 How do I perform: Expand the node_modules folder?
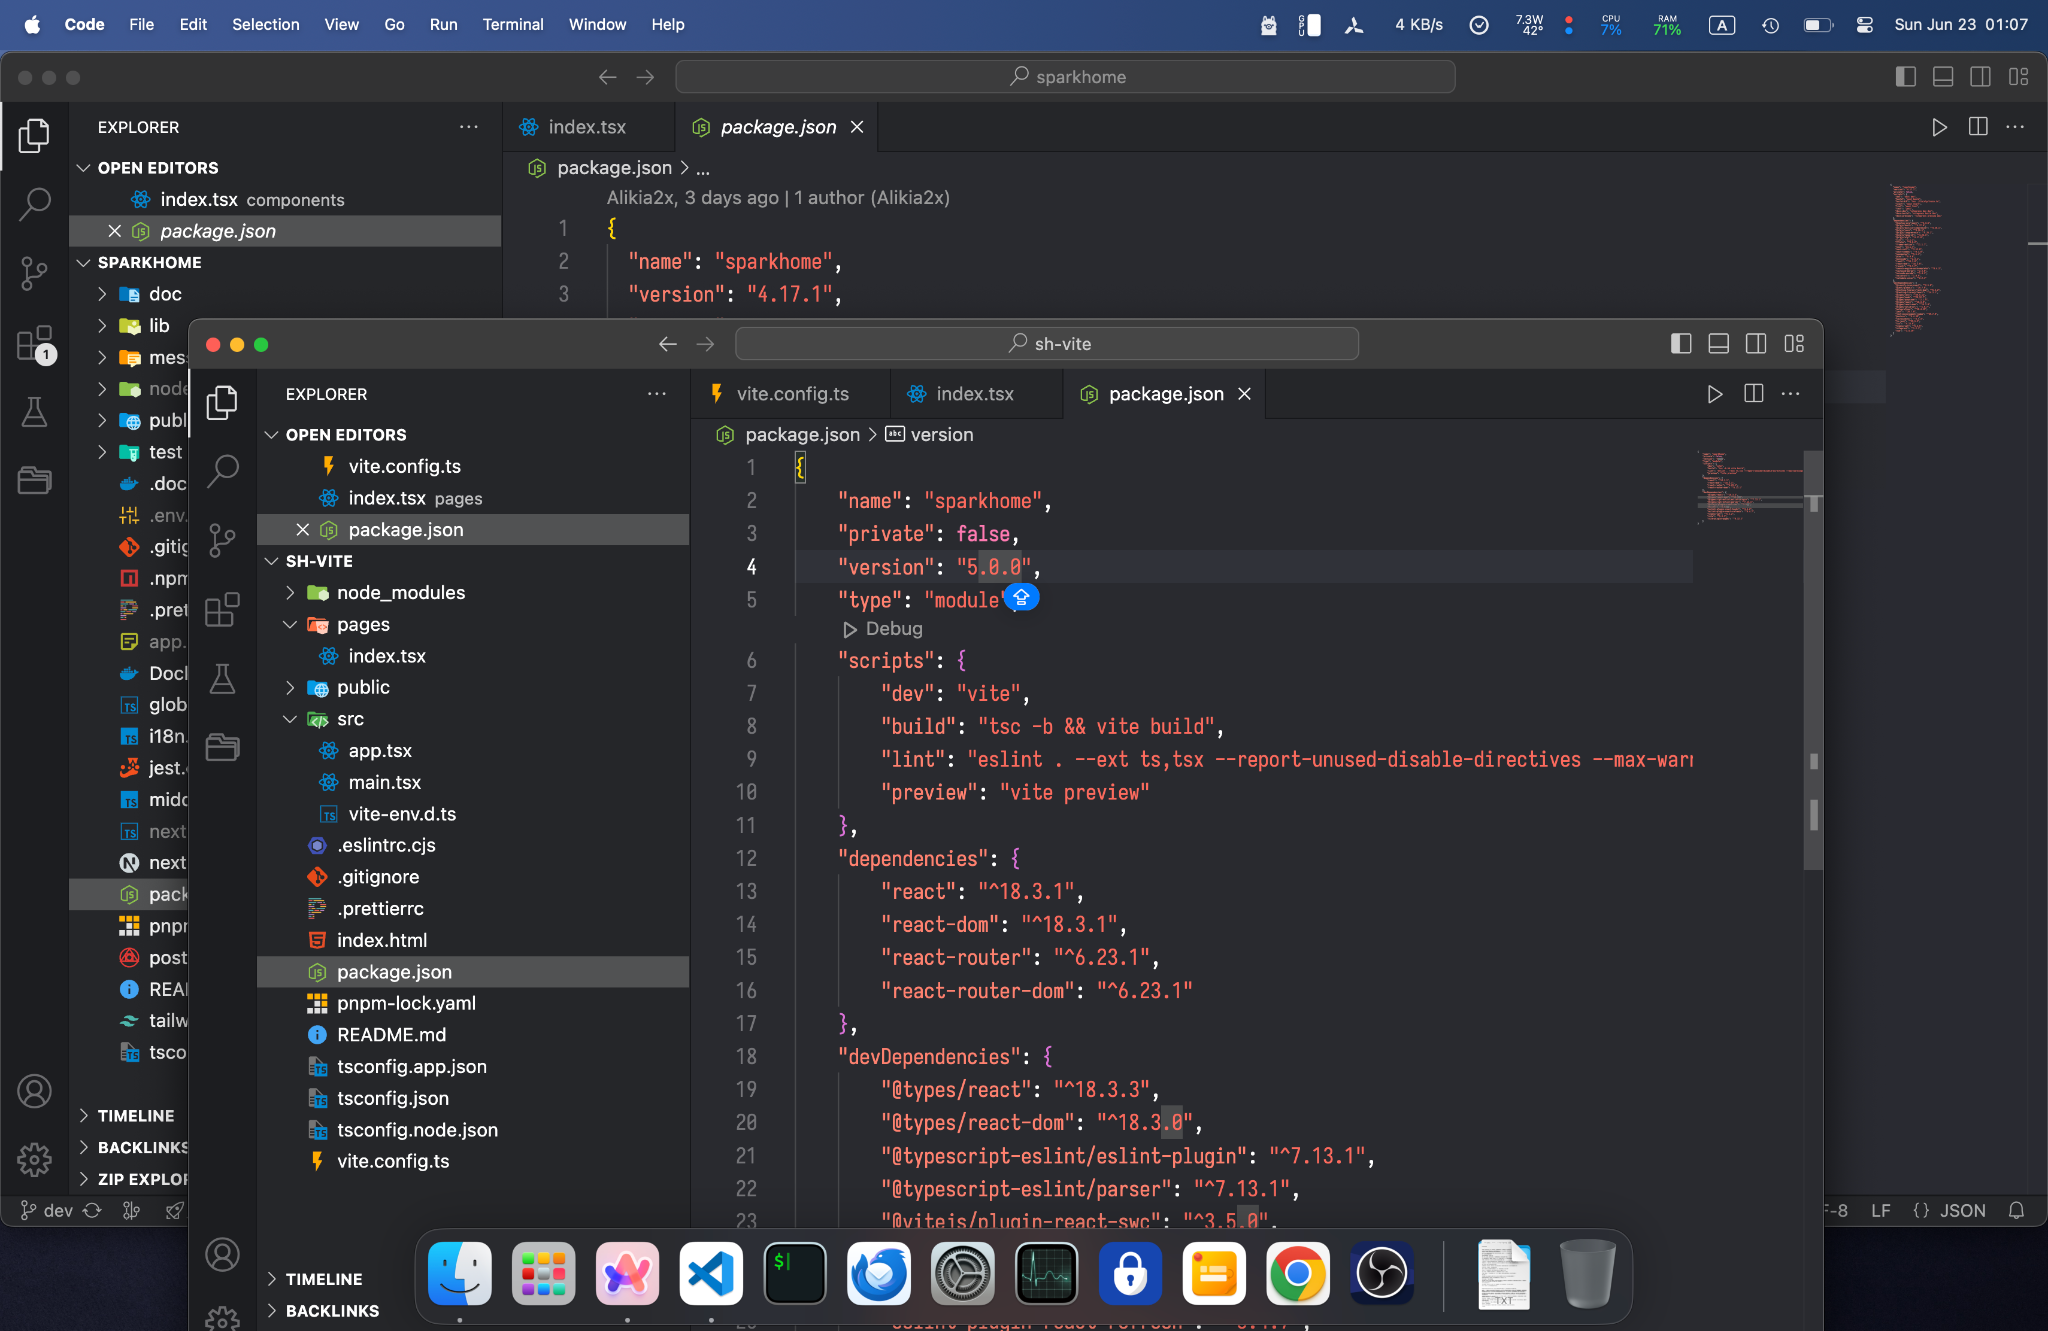(400, 592)
